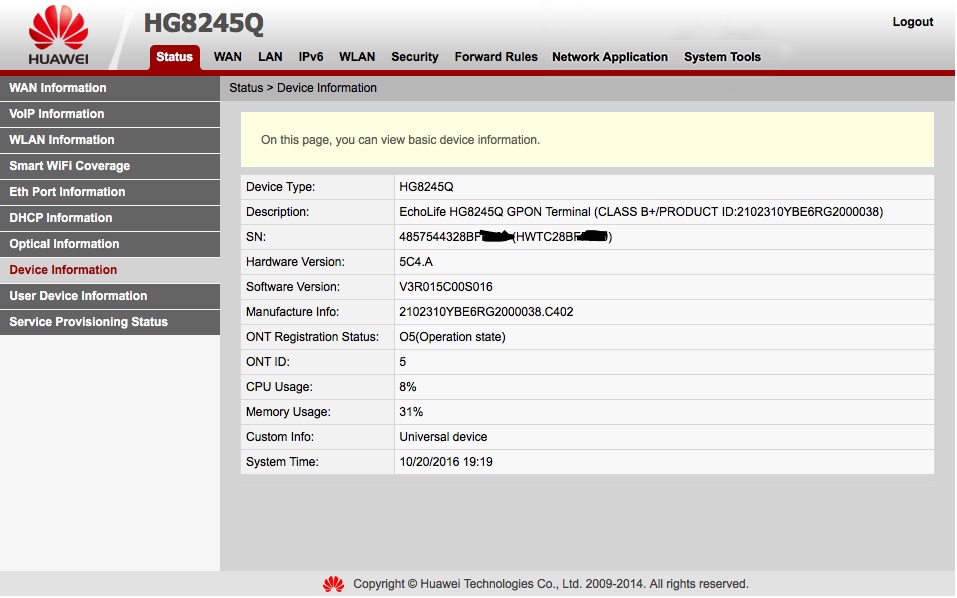Open DHCP Information in sidebar

[x=61, y=218]
